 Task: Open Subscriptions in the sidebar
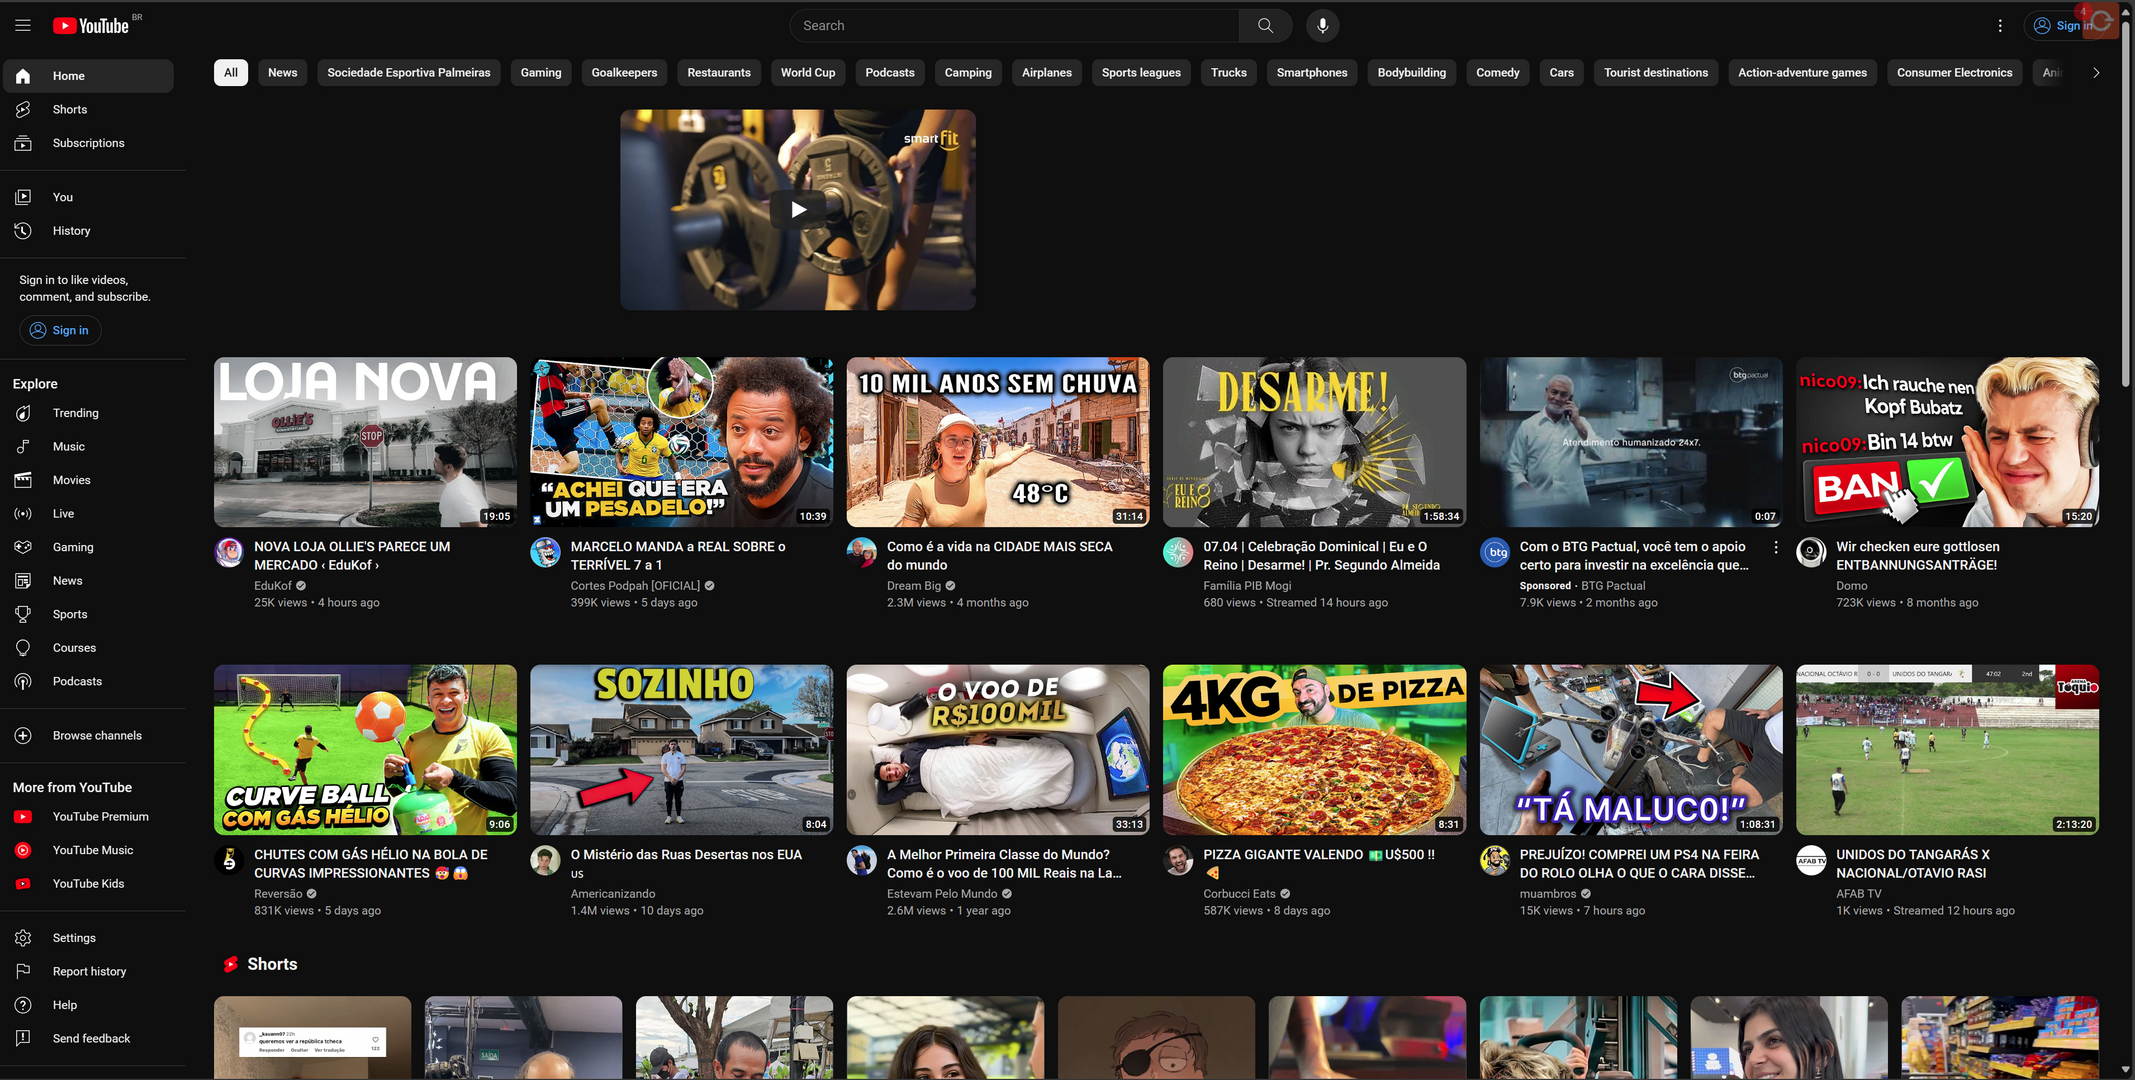[88, 143]
